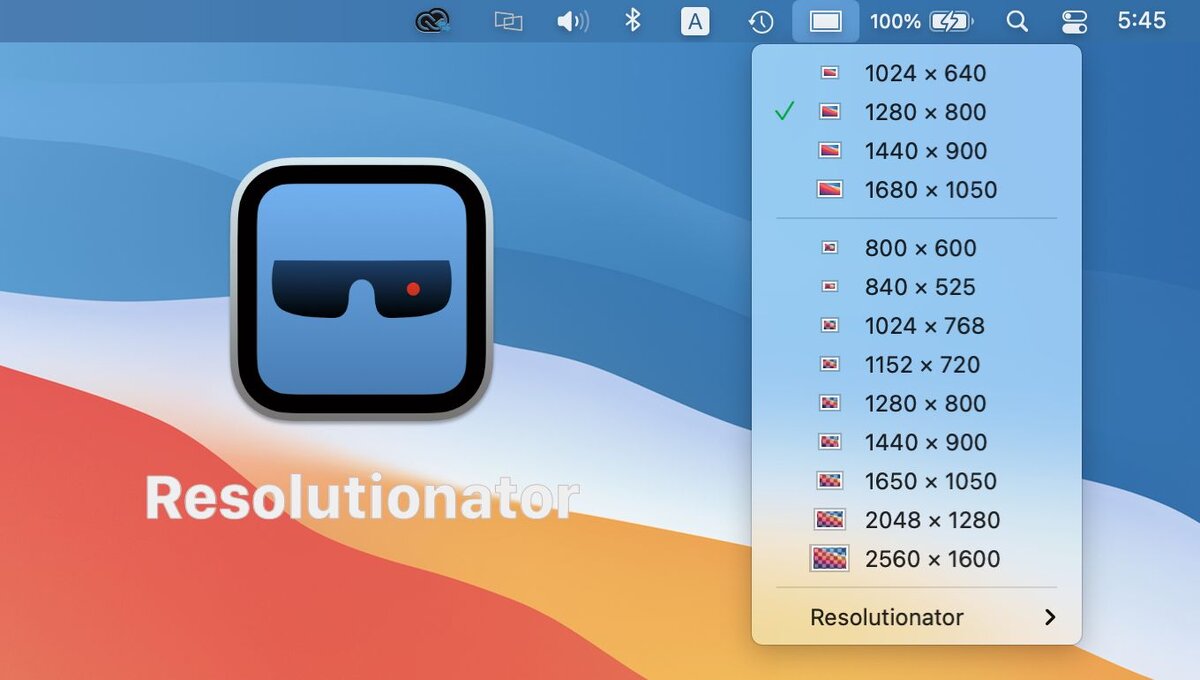Screen dimensions: 1200x680
Task: Expand the Resolutionator submenu
Action: [x=916, y=617]
